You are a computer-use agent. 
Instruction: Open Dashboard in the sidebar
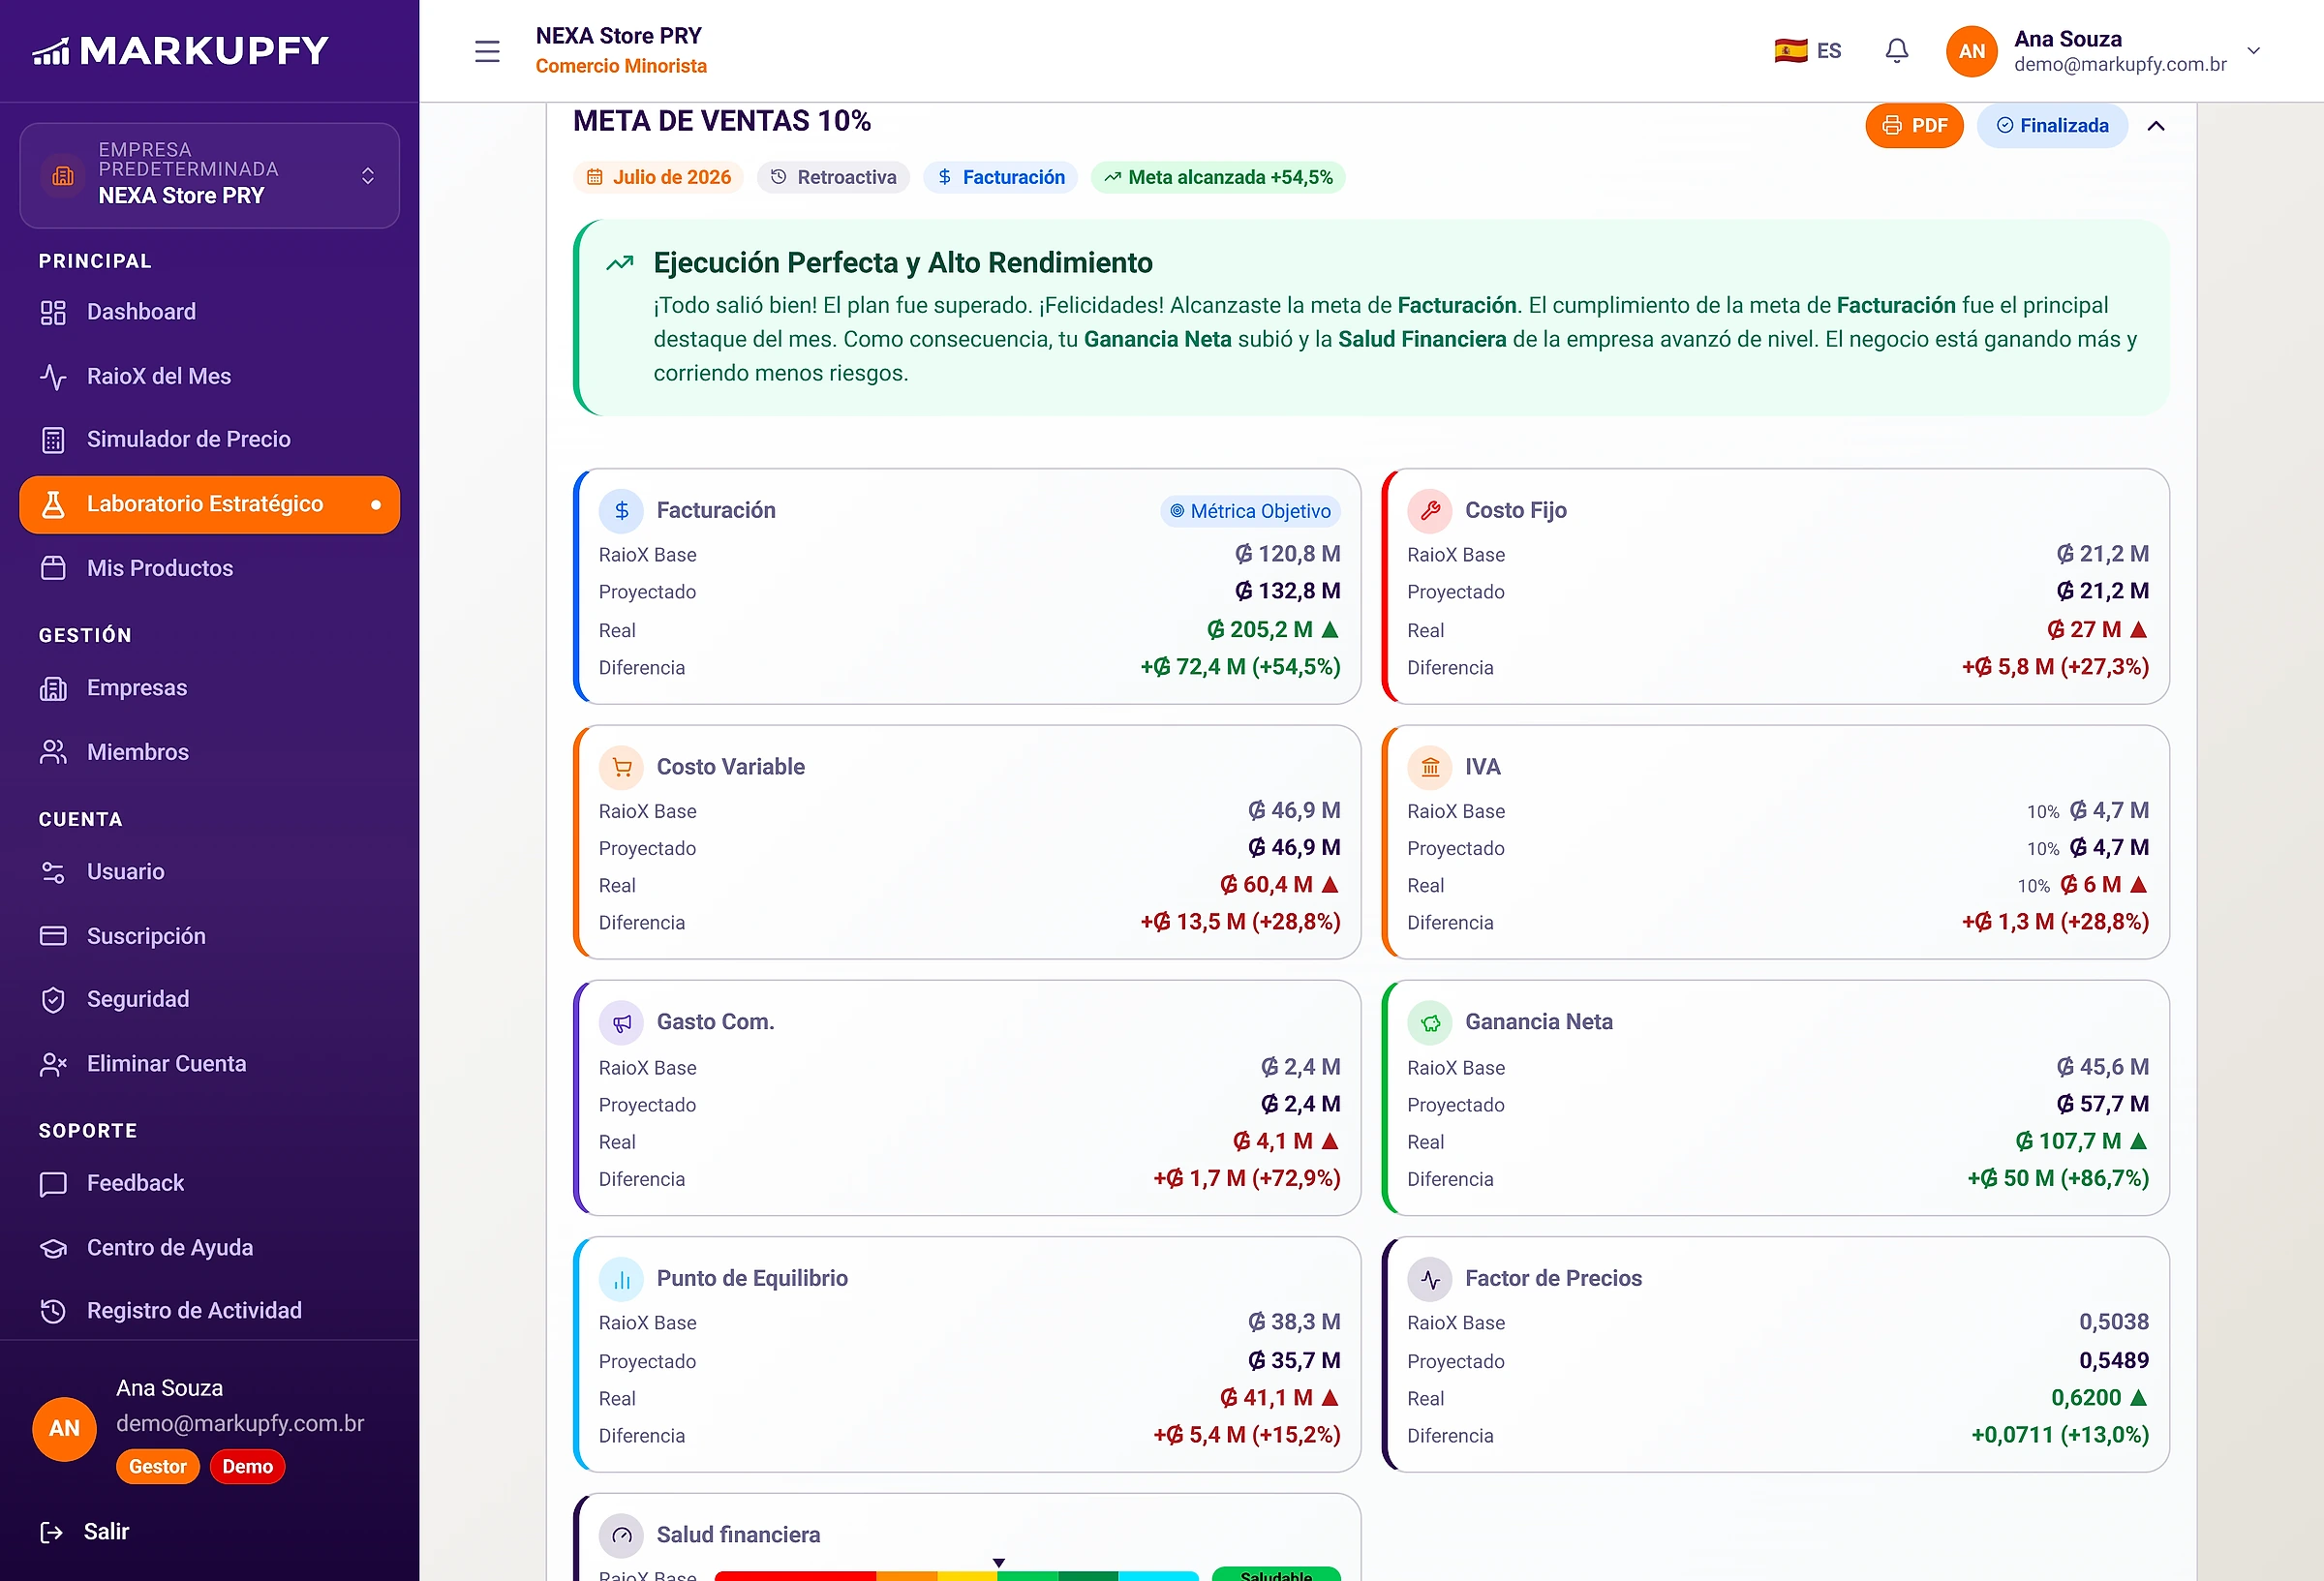click(209, 312)
